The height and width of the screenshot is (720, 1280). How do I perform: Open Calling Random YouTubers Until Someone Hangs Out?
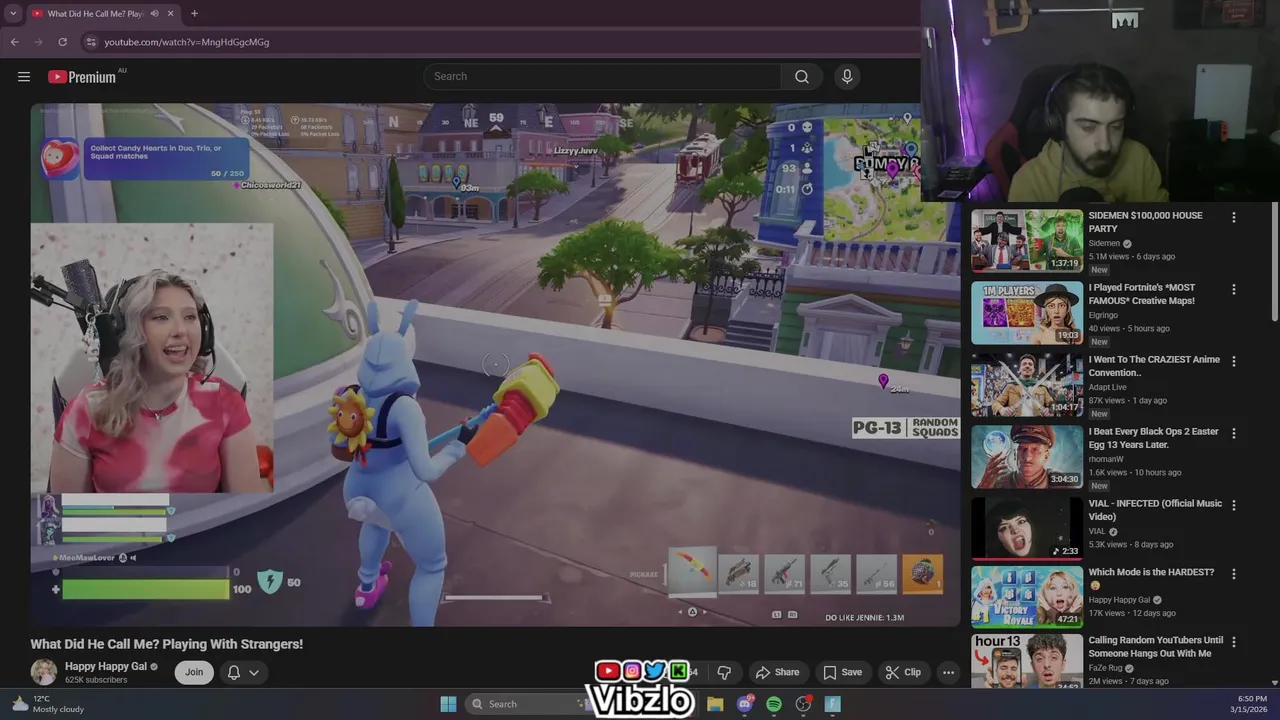(x=1155, y=647)
